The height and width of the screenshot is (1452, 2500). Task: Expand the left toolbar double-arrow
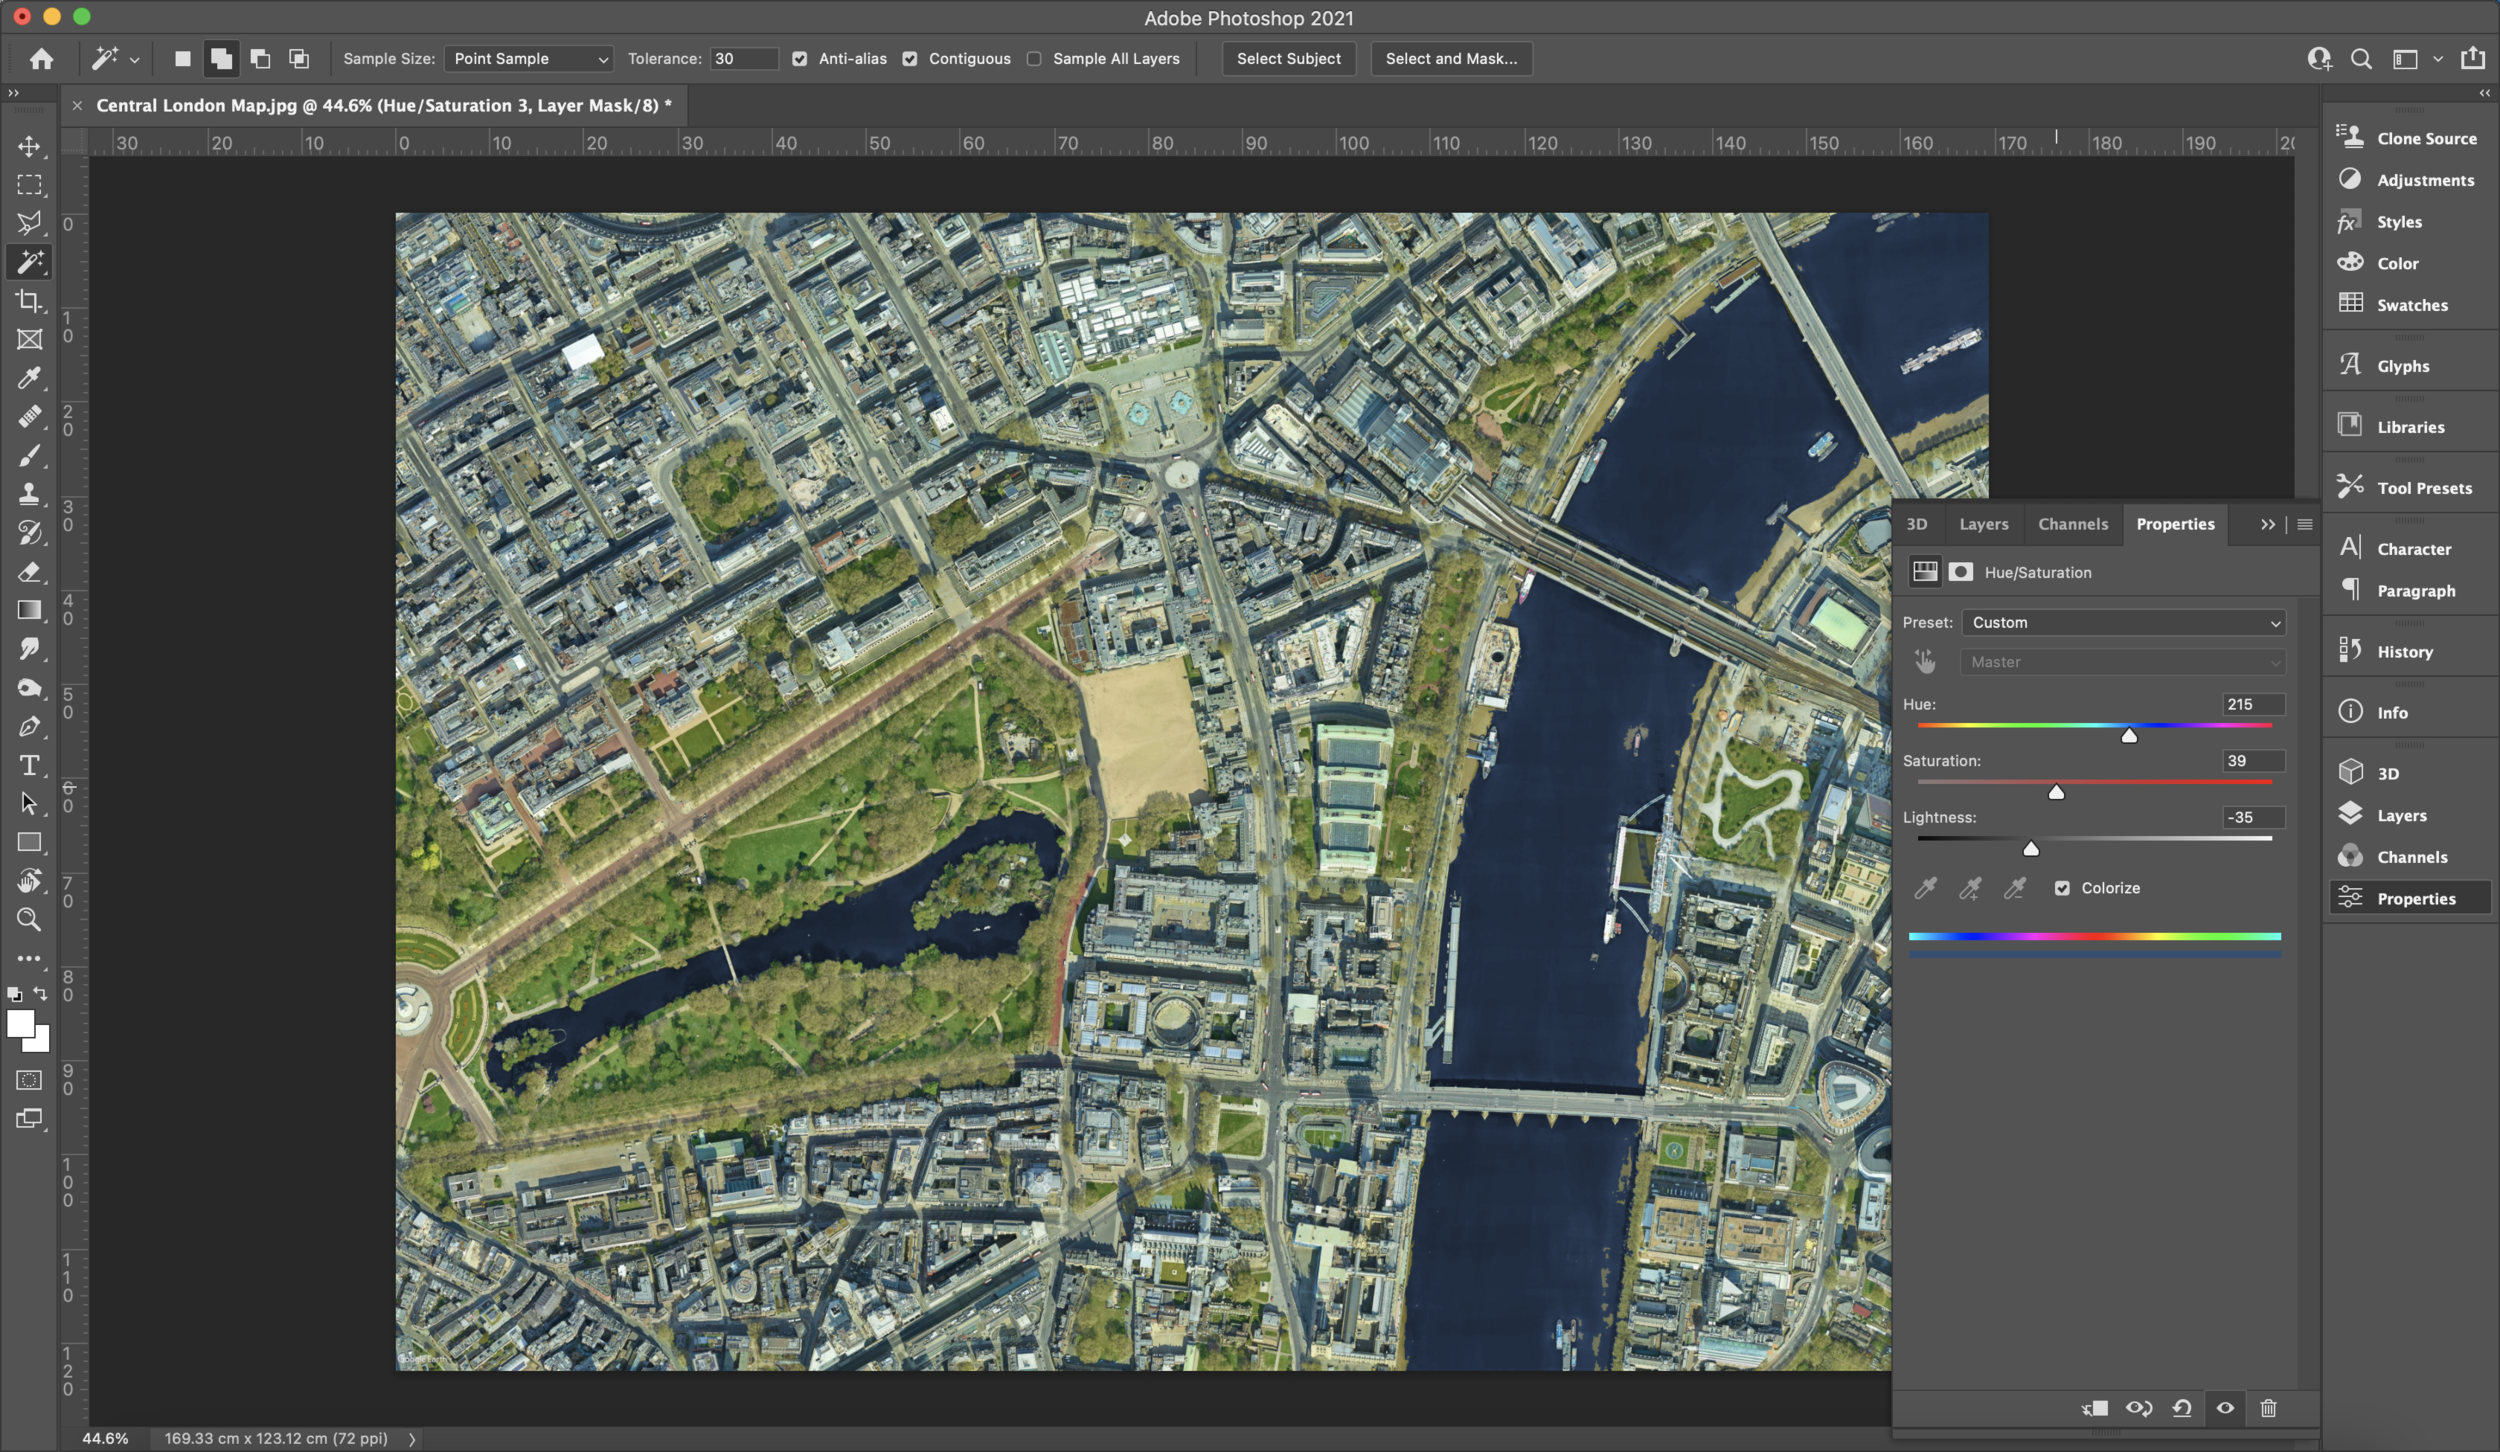click(x=13, y=93)
